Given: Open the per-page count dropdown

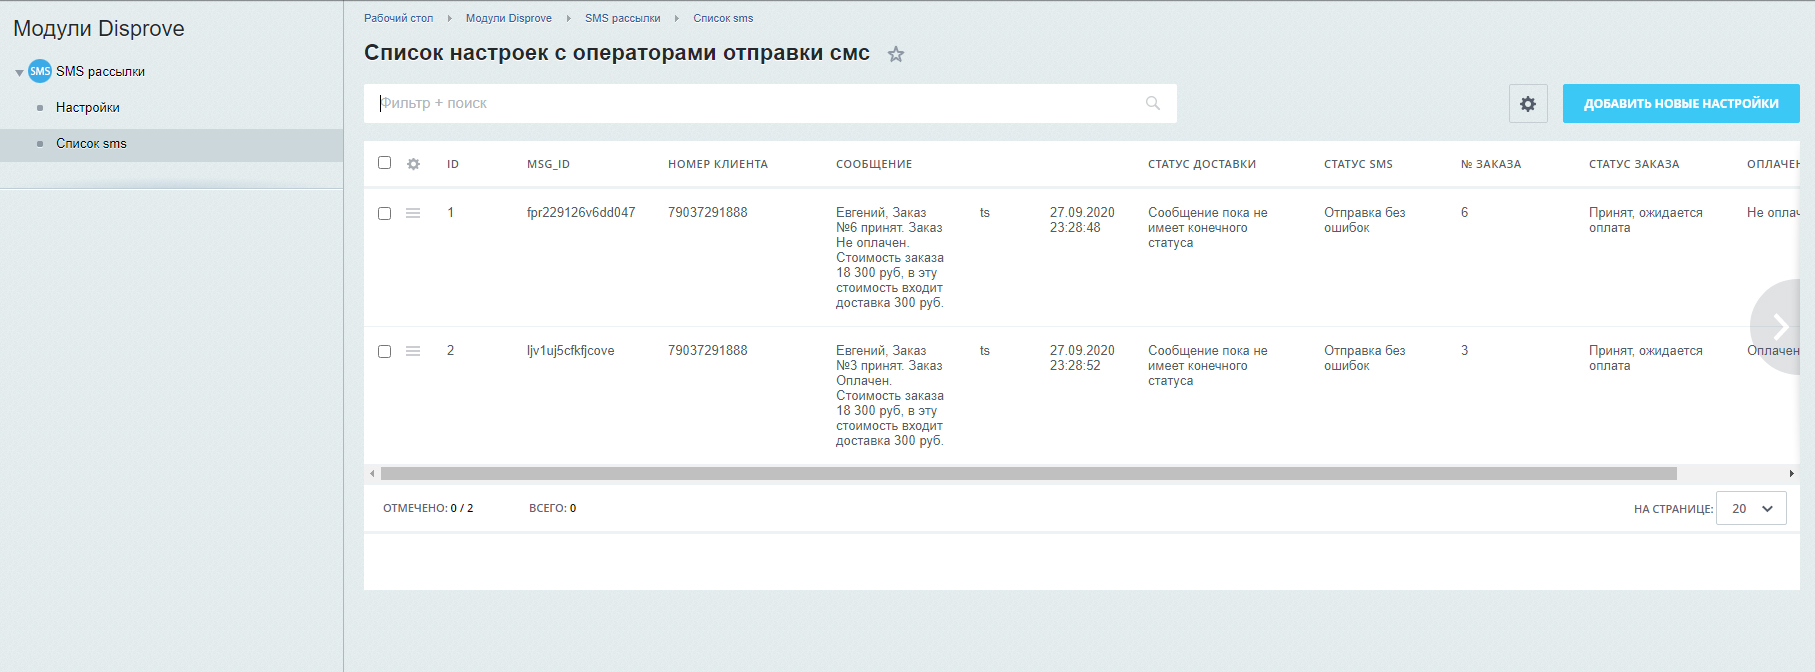Looking at the screenshot, I should coord(1750,508).
